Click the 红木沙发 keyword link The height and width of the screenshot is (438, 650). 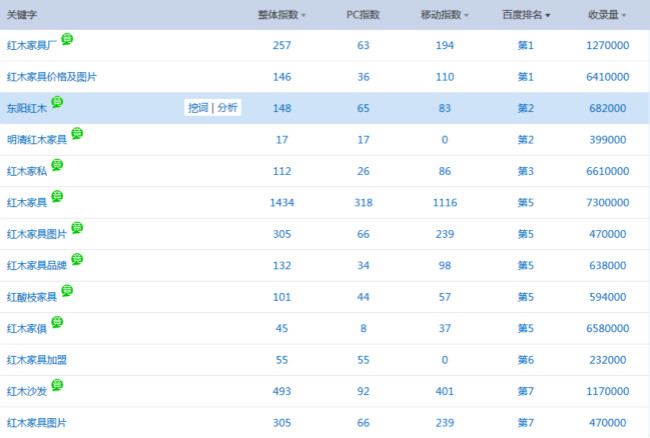[x=26, y=391]
